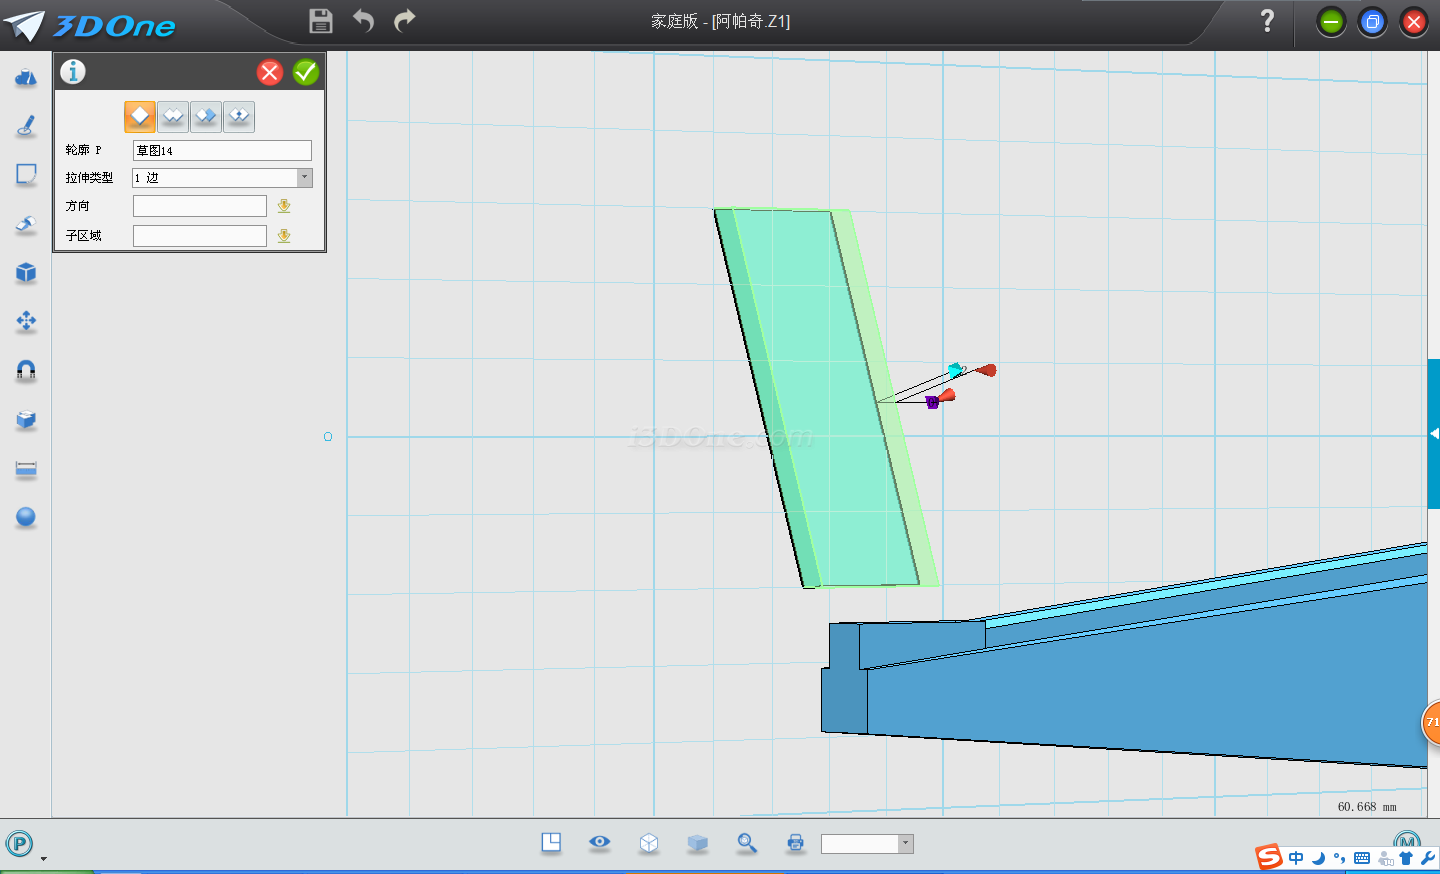Toggle the wireframe cube display mode

pos(649,843)
